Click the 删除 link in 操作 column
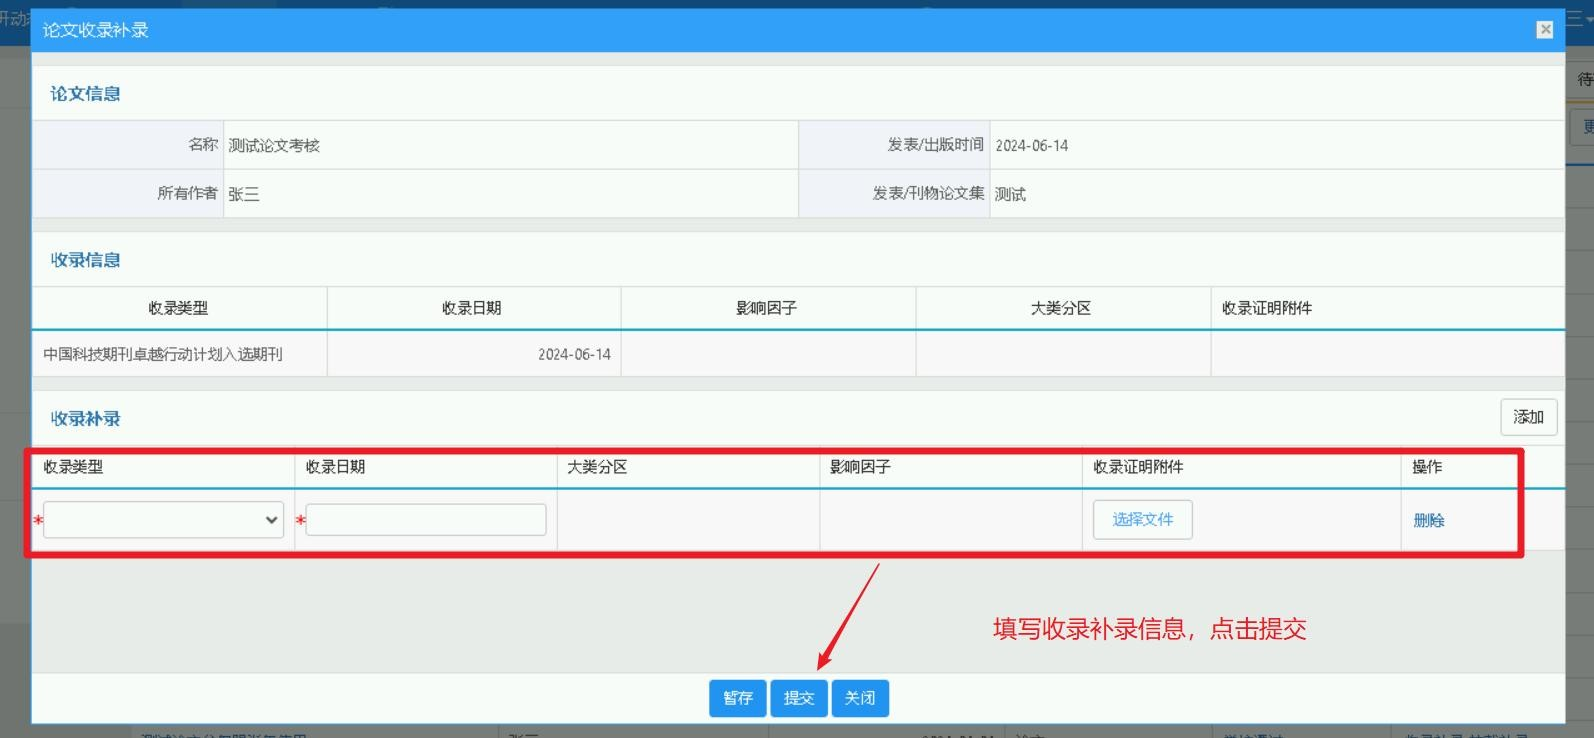1594x738 pixels. (1428, 520)
